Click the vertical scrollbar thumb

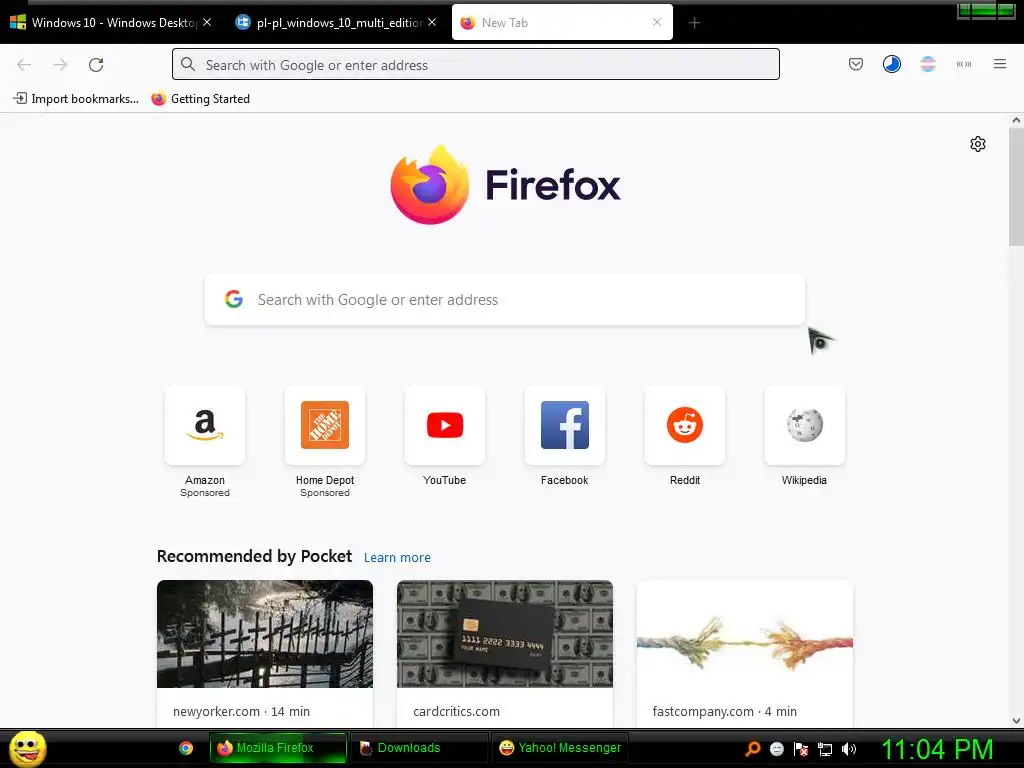1016,187
